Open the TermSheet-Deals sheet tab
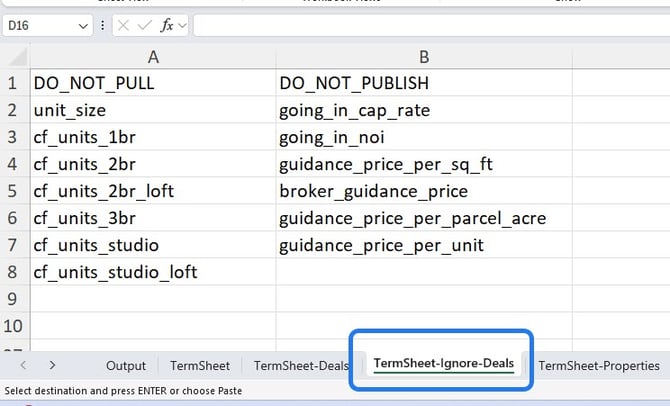The height and width of the screenshot is (406, 670). tap(301, 366)
